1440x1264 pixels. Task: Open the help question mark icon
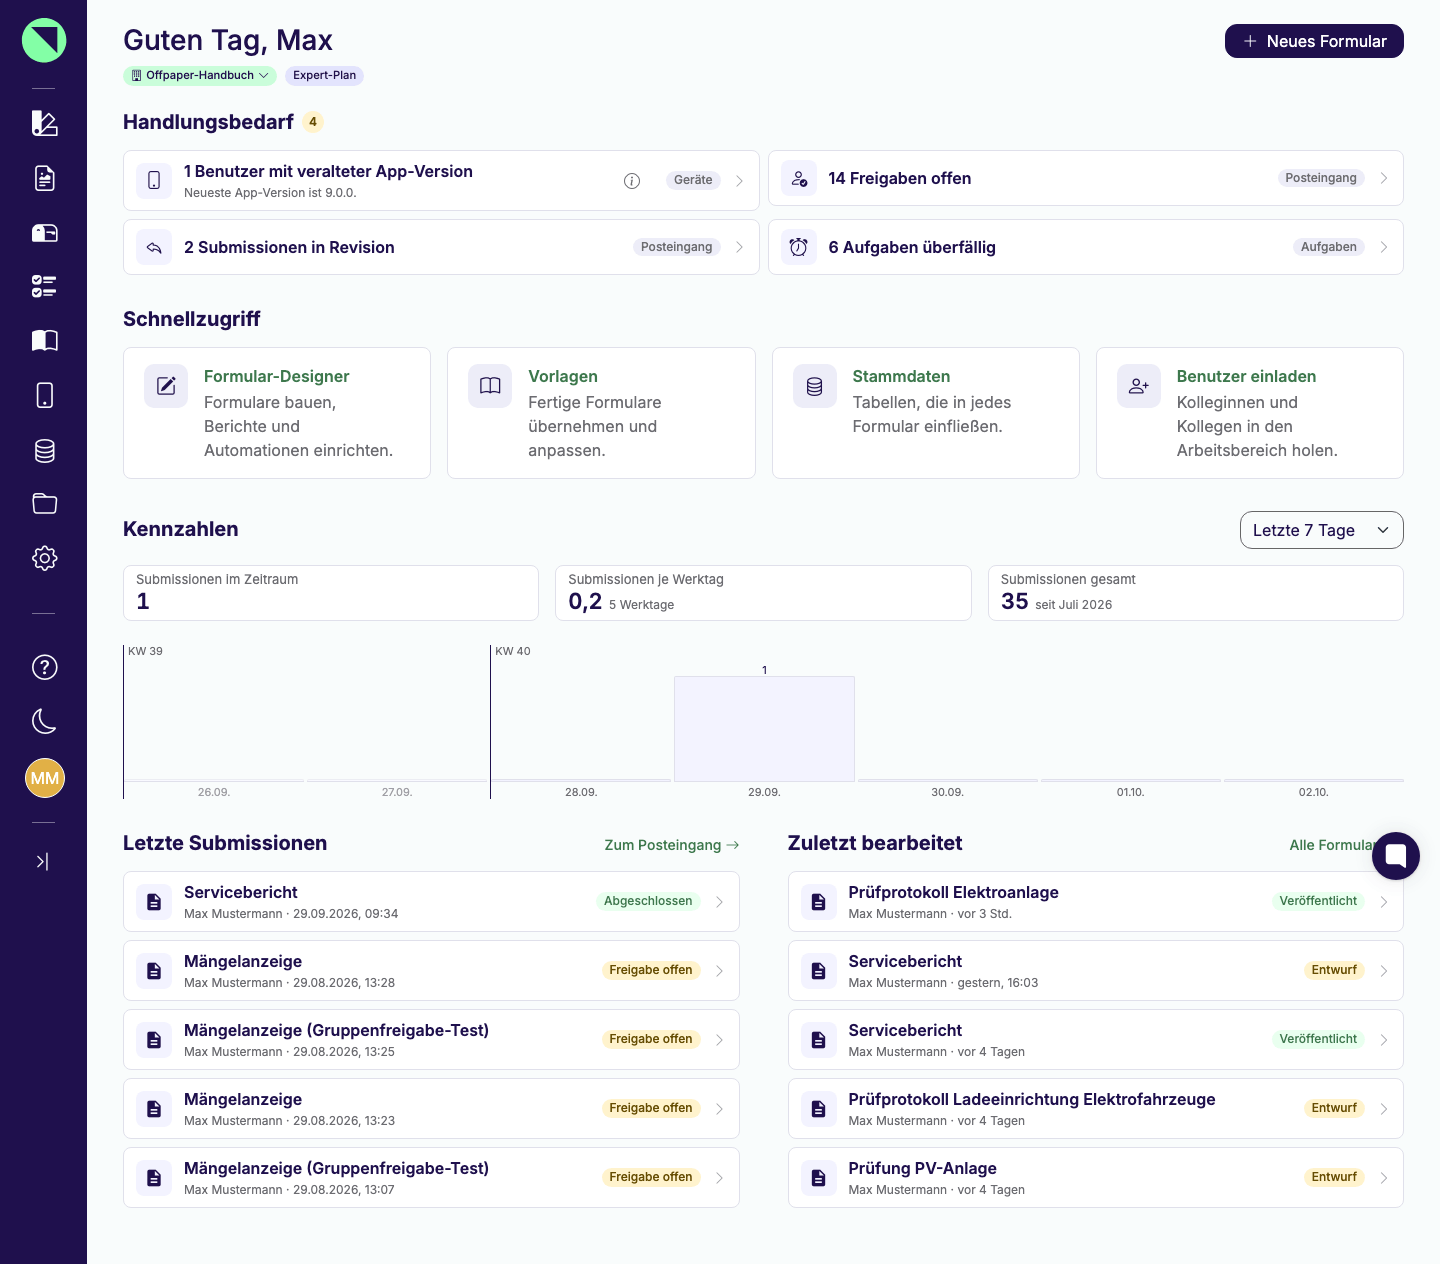44,667
